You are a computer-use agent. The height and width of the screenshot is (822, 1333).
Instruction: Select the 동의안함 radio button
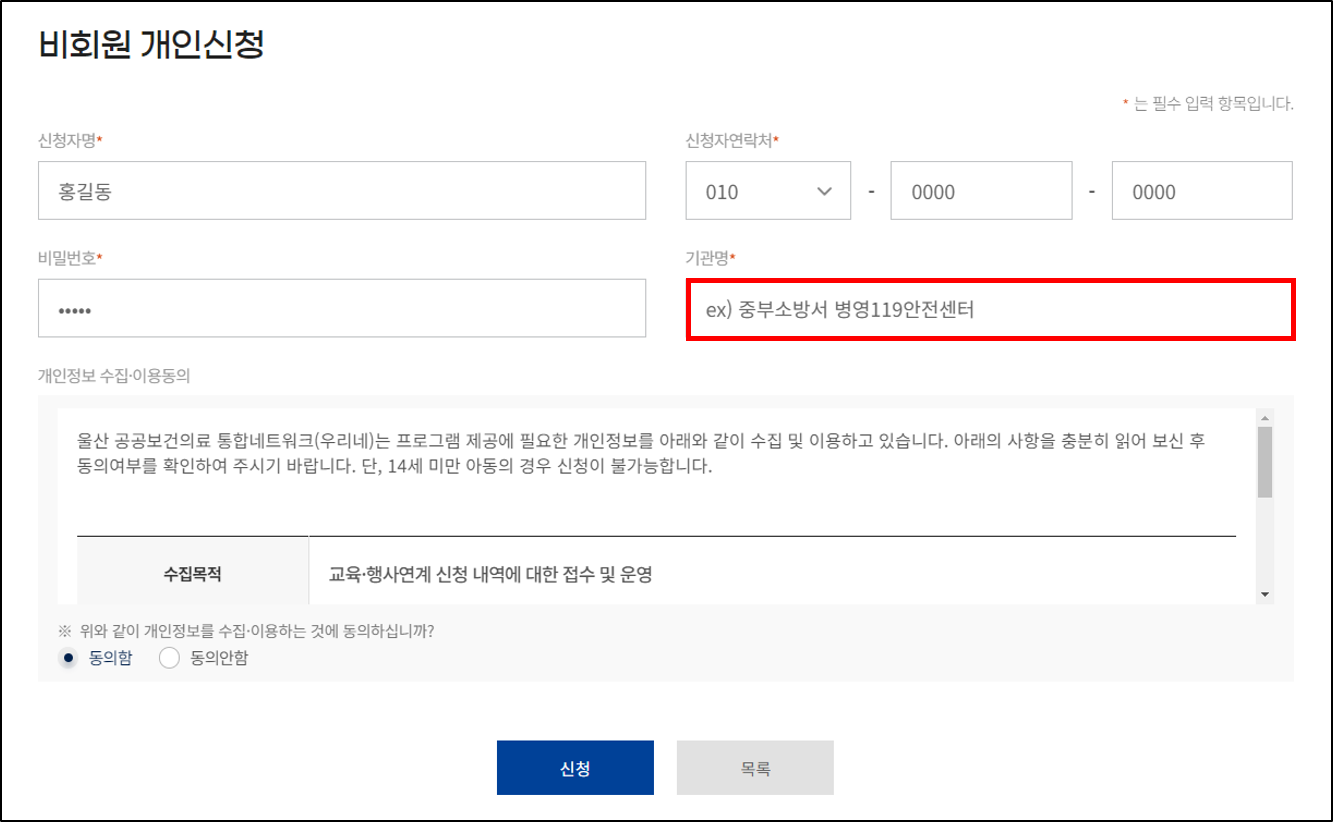169,658
